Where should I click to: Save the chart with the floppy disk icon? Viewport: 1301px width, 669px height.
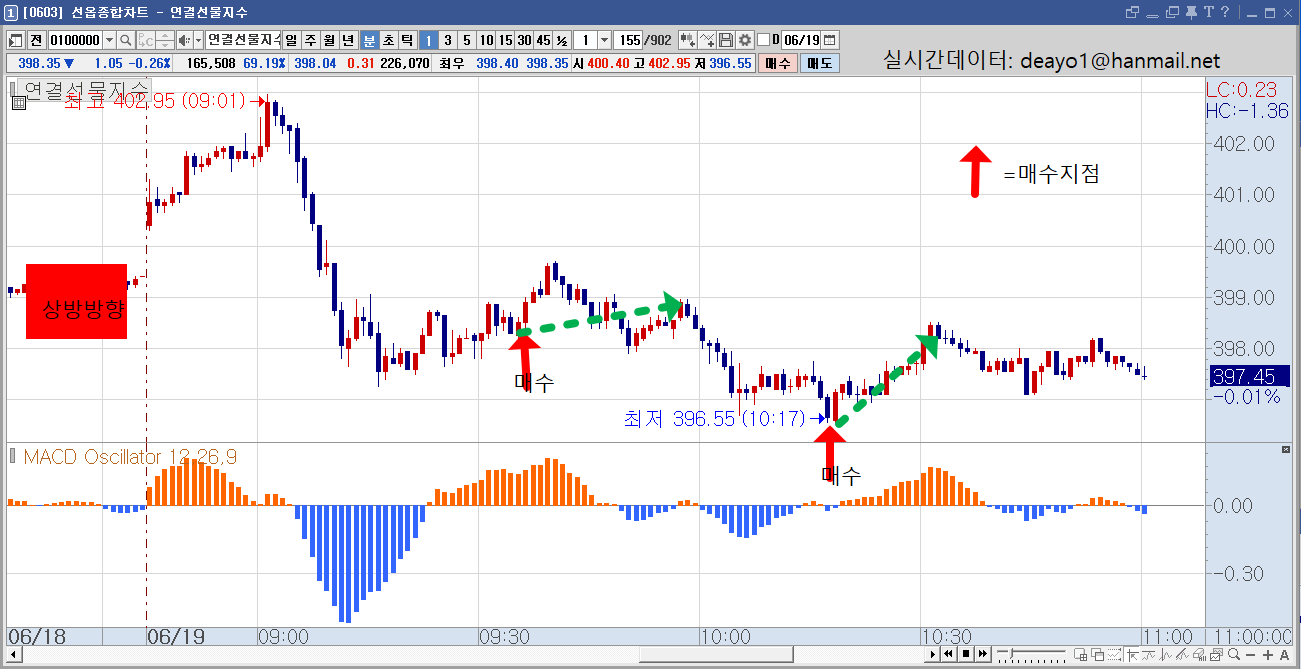pos(726,40)
